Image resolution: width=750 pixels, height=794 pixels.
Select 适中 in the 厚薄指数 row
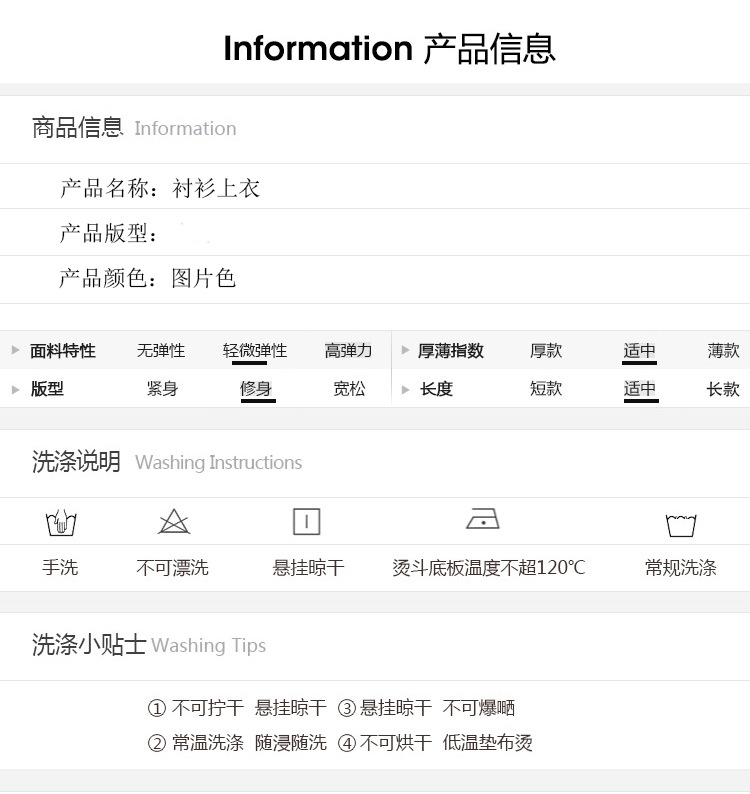pos(640,351)
